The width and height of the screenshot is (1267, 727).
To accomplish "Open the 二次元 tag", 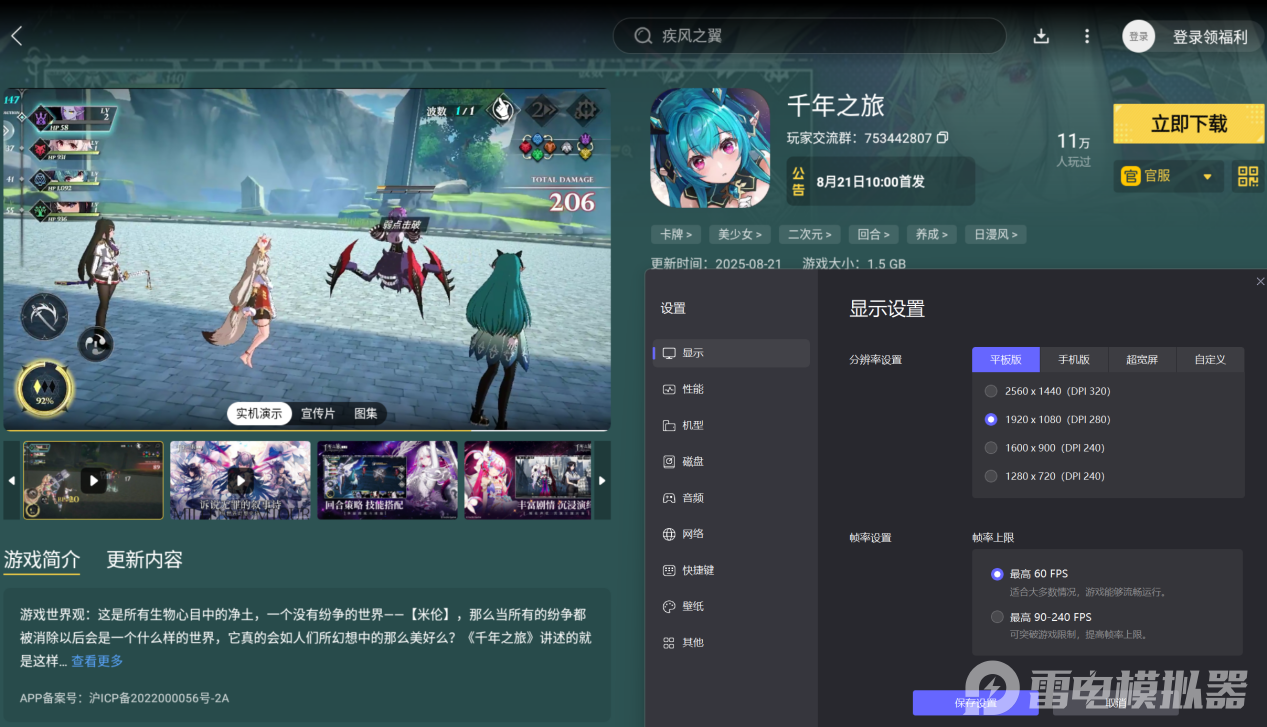I will coord(810,234).
